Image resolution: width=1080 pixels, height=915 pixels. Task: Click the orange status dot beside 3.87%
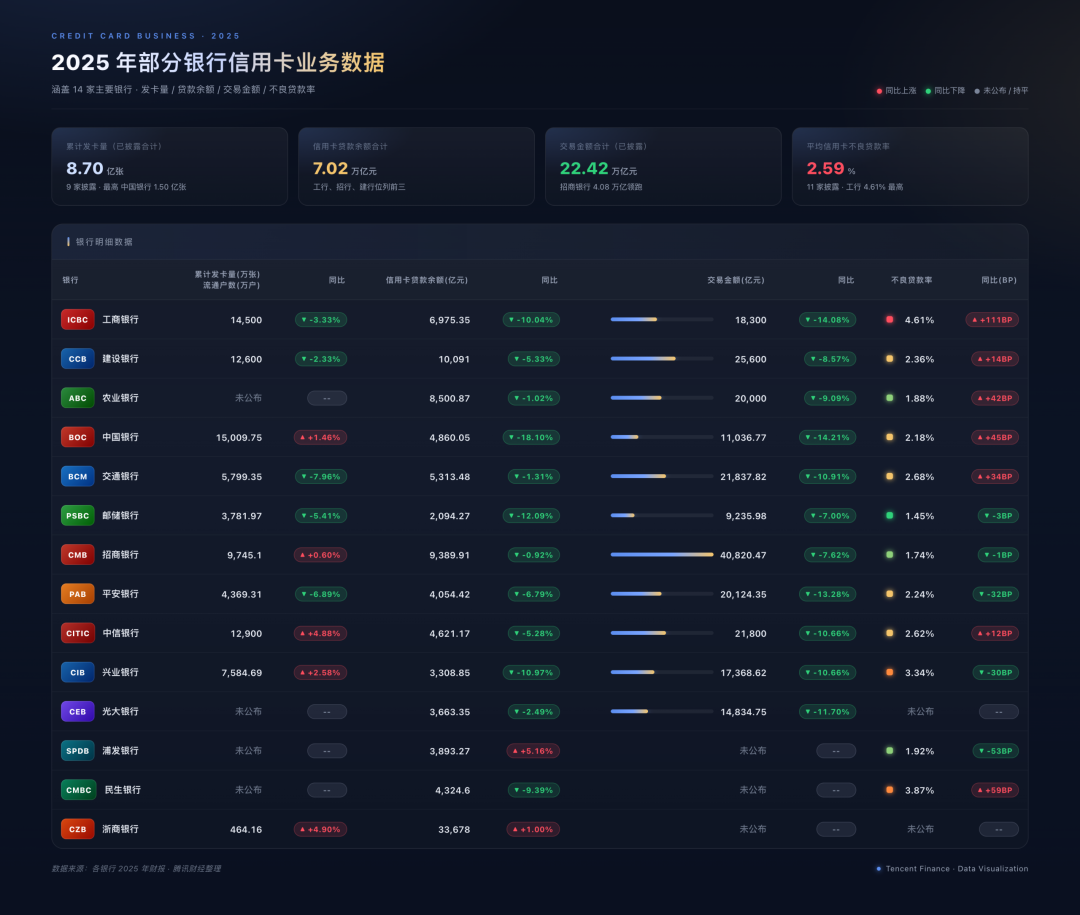click(890, 790)
